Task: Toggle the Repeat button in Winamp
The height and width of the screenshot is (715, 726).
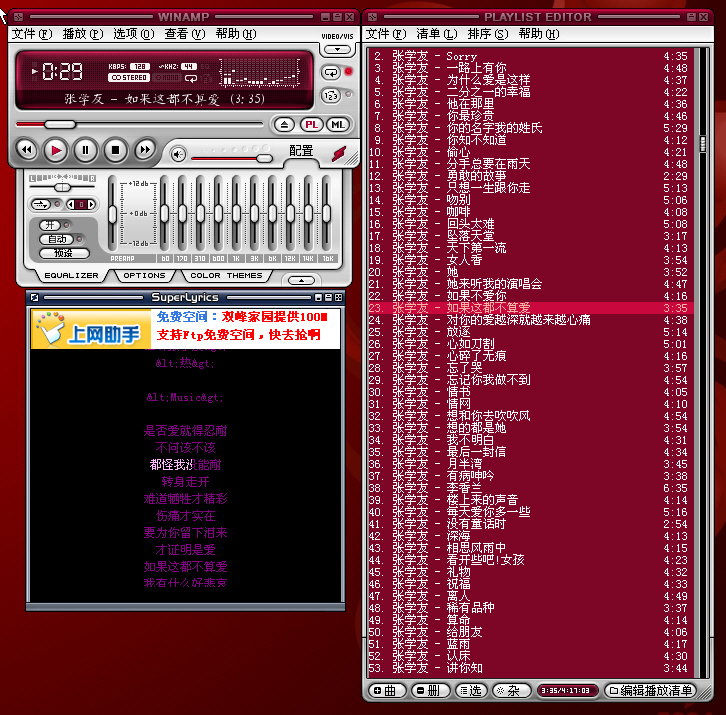Action: click(331, 73)
